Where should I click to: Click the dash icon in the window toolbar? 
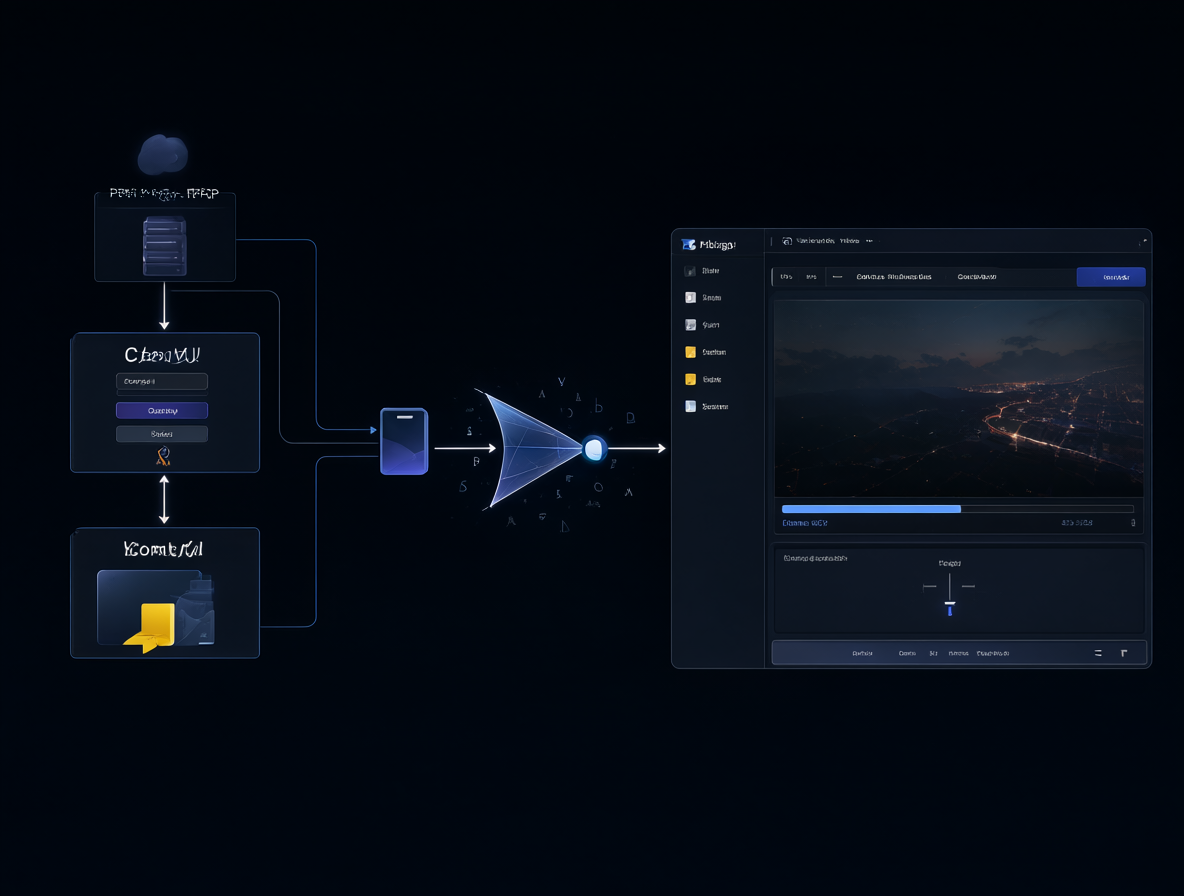pyautogui.click(x=837, y=277)
